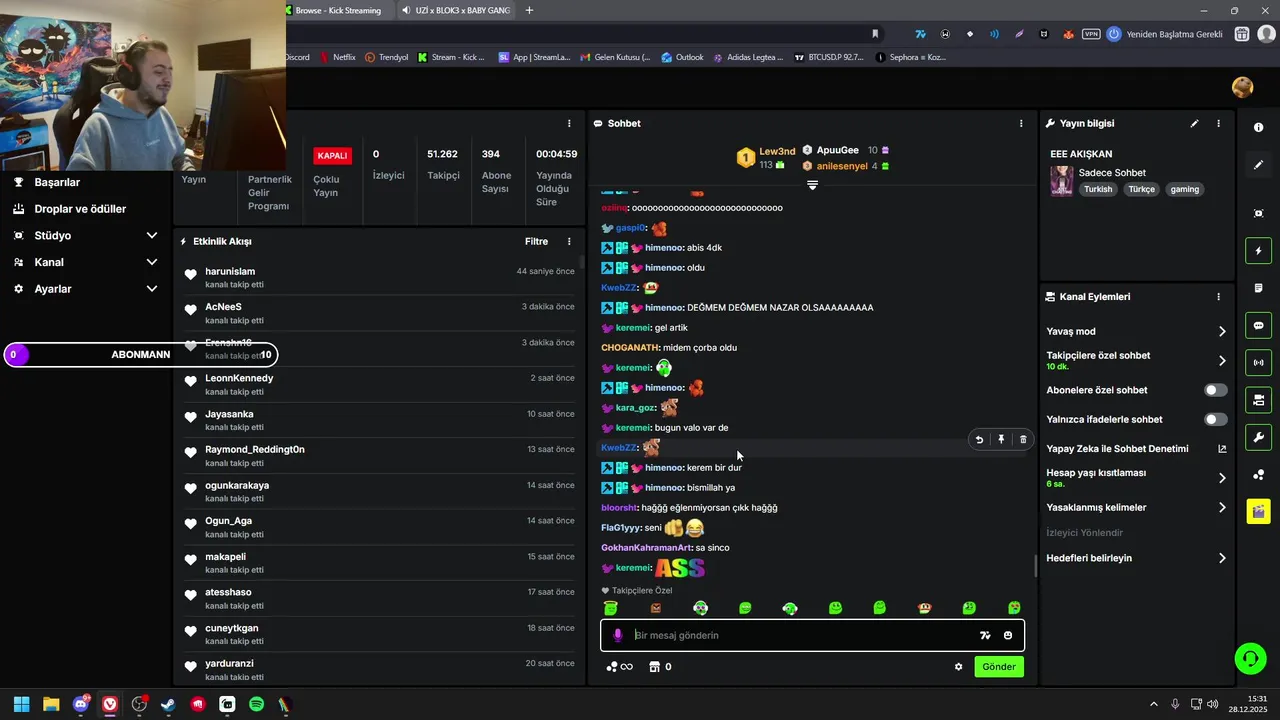This screenshot has width=1280, height=720.
Task: Open Hesap yaşı kısıtlaması options
Action: click(x=1221, y=478)
